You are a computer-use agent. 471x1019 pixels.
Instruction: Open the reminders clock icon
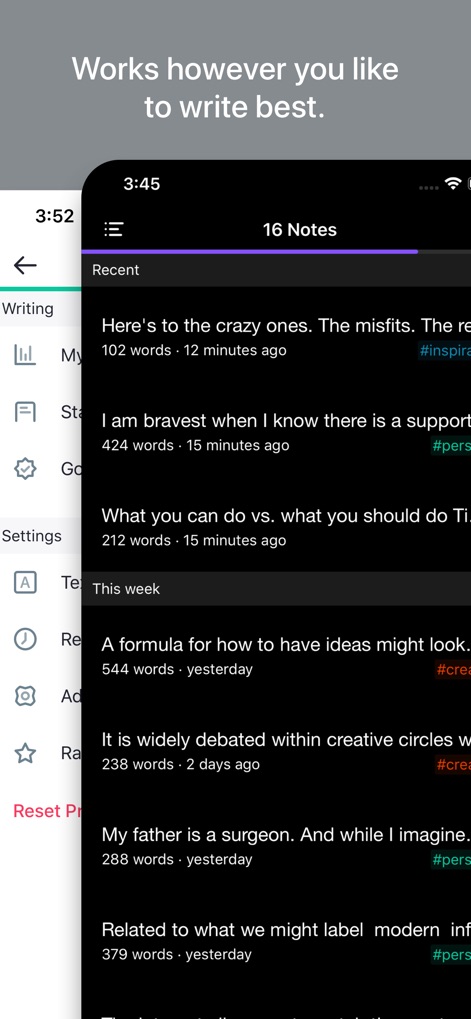25,639
